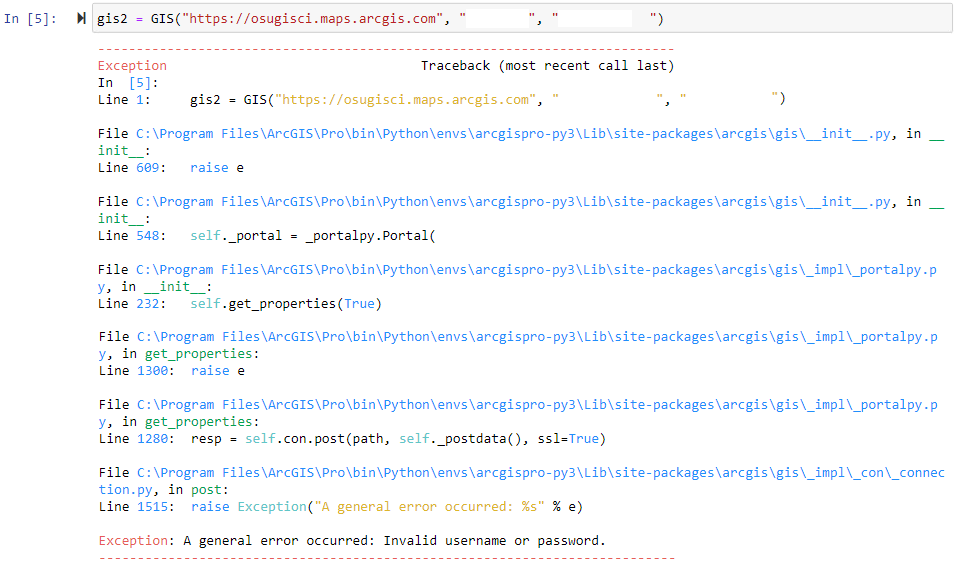Click 'Line 1515' raise Exception code line
The width and height of the screenshot is (970, 569).
tap(341, 507)
